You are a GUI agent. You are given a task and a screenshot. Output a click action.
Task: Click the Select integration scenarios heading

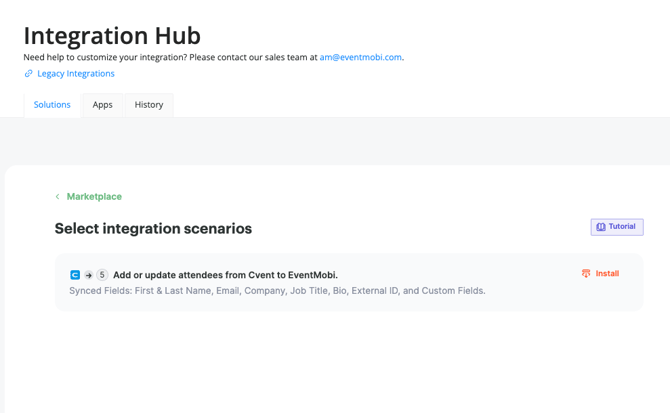tap(153, 229)
